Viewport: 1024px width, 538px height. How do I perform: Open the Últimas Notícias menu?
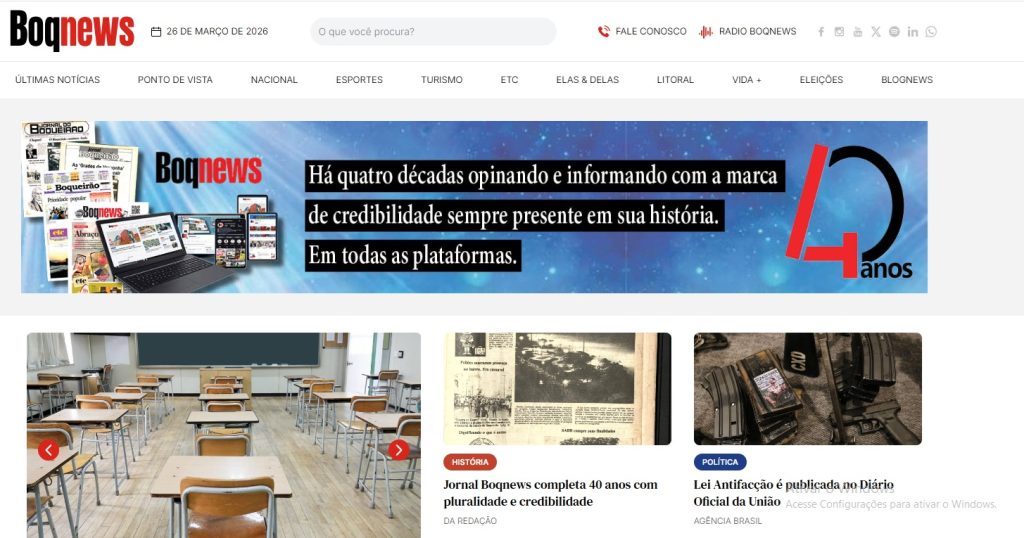[57, 80]
